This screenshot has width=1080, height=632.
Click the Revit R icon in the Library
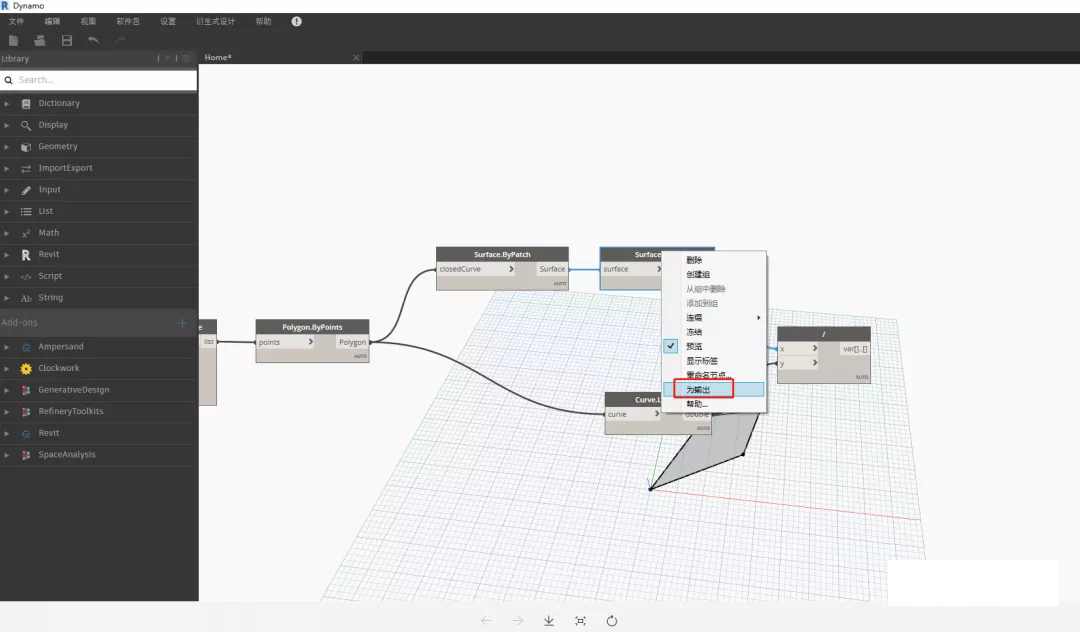tap(26, 255)
